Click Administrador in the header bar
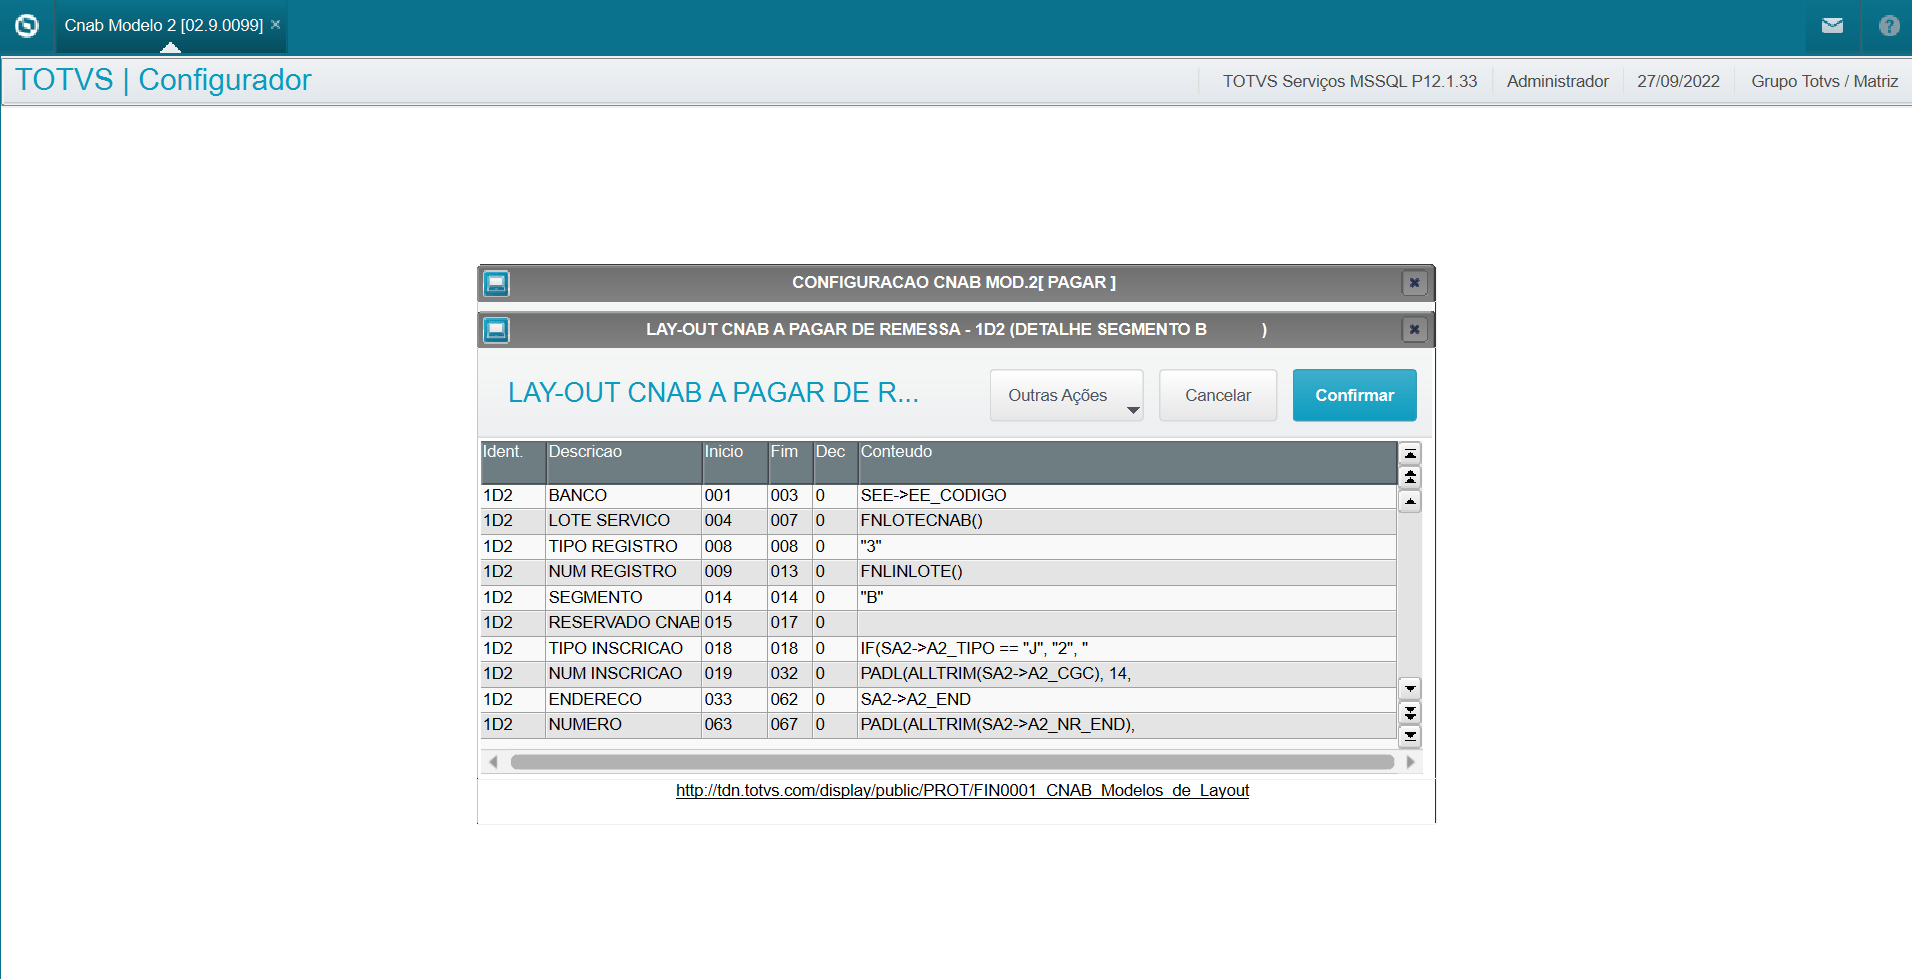This screenshot has height=979, width=1912. 1557,81
